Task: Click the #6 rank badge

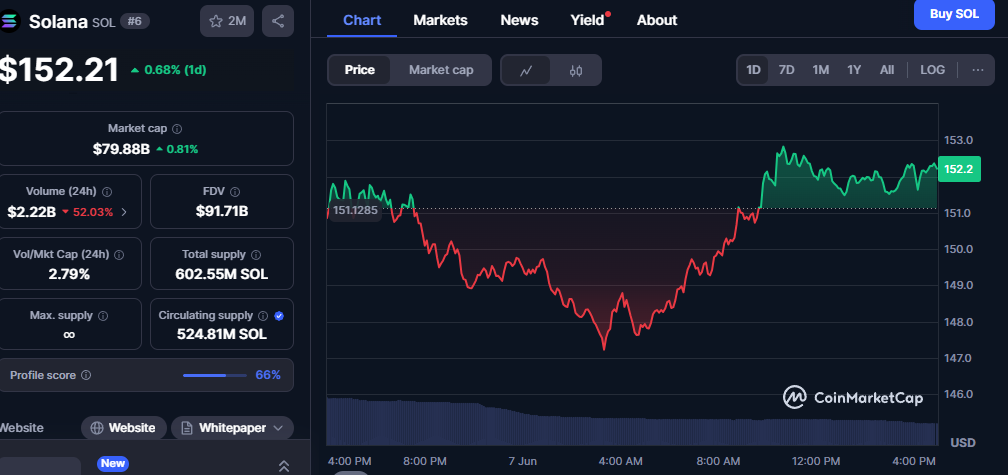Action: [134, 21]
